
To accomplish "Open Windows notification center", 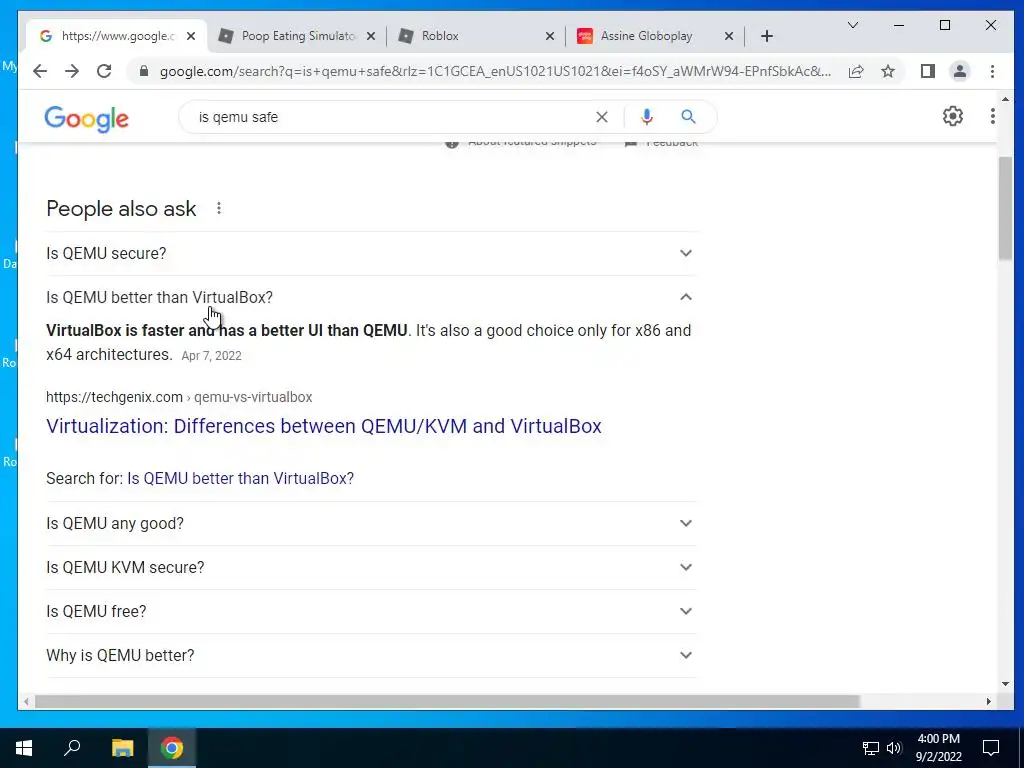I will click(991, 748).
